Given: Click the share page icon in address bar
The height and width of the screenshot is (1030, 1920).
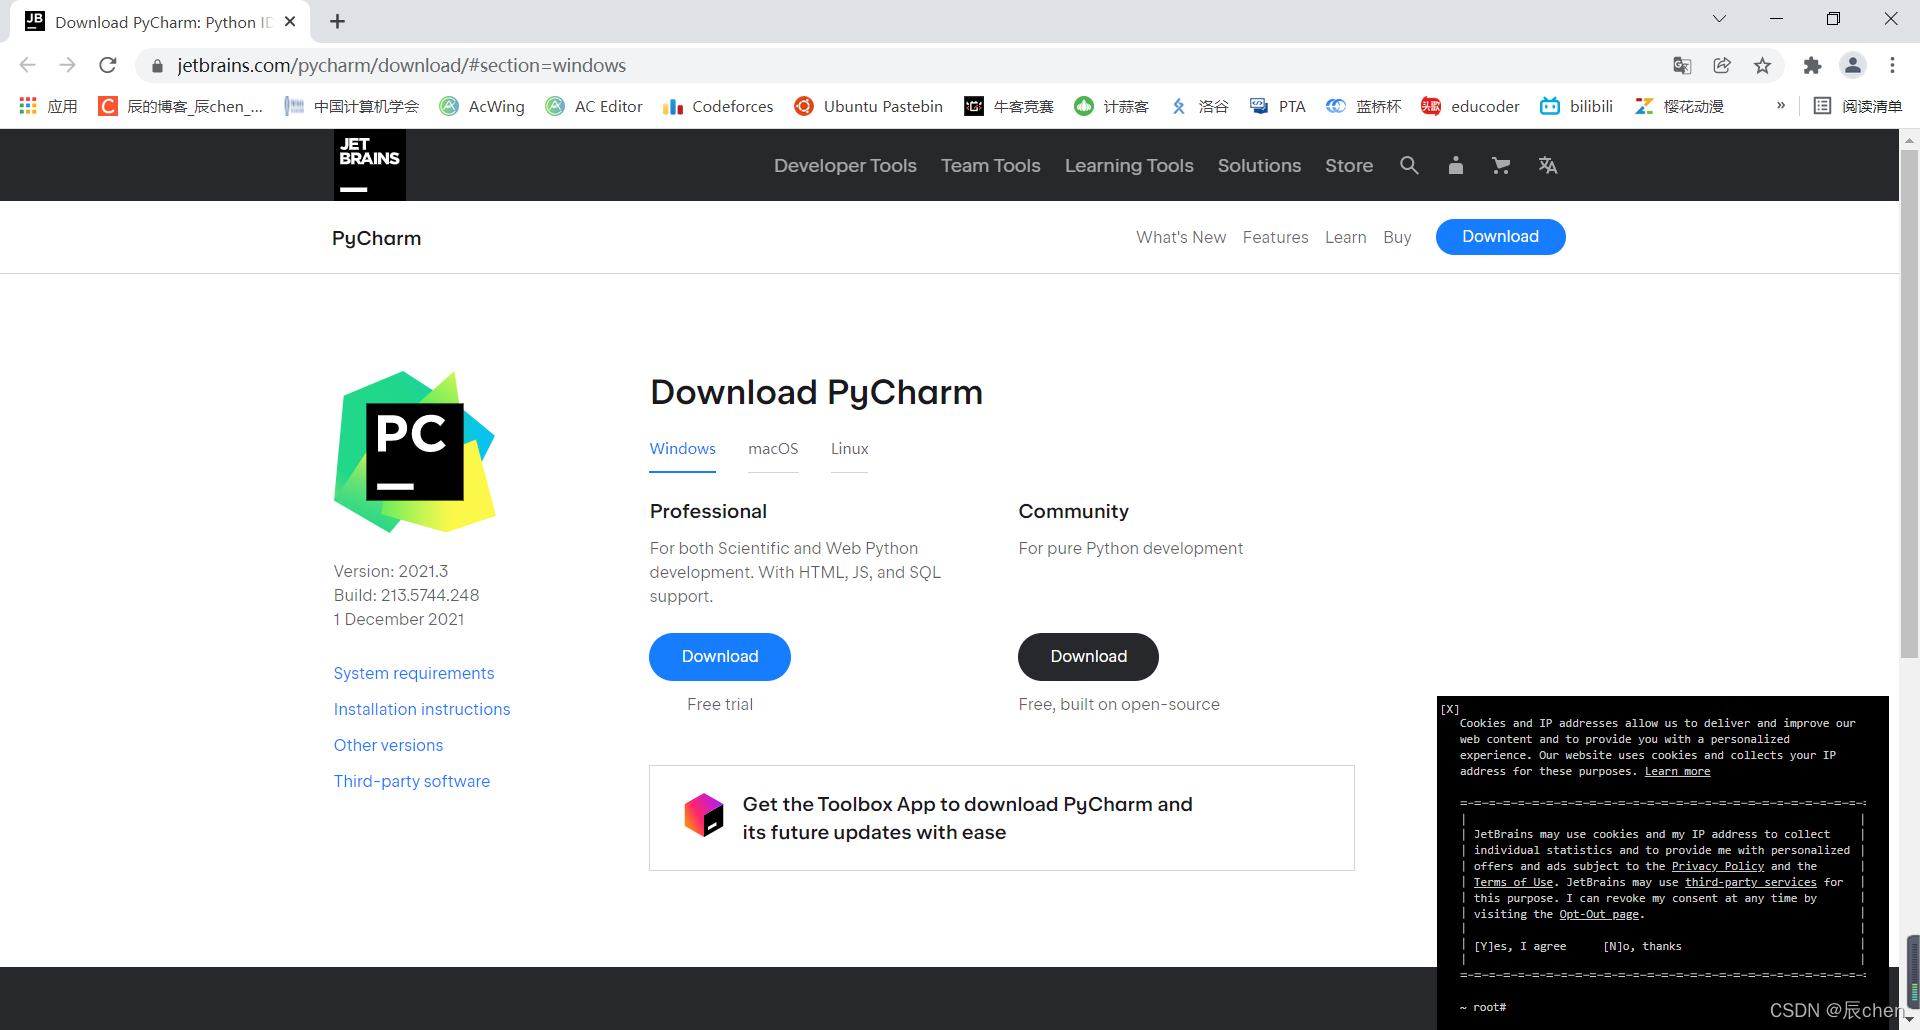Looking at the screenshot, I should point(1722,65).
